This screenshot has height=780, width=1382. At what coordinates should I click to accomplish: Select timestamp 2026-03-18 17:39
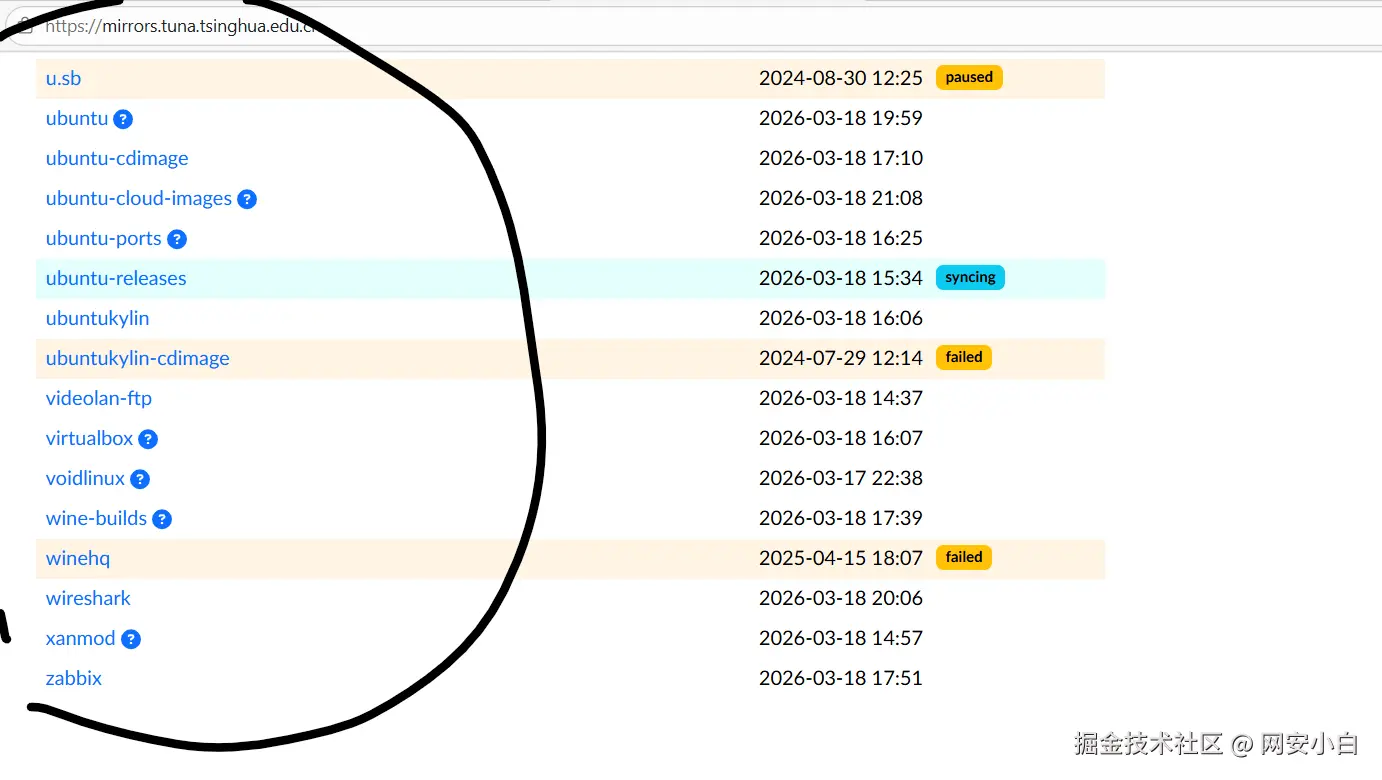[x=841, y=518]
